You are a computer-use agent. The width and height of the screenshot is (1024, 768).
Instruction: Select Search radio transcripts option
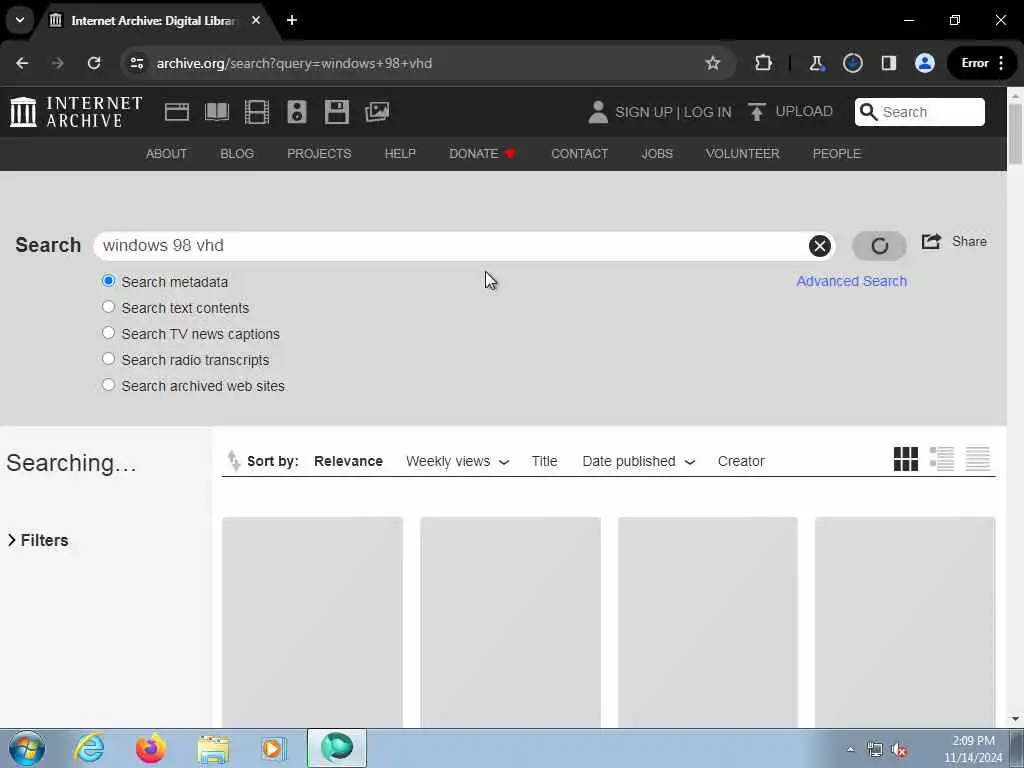click(x=108, y=359)
